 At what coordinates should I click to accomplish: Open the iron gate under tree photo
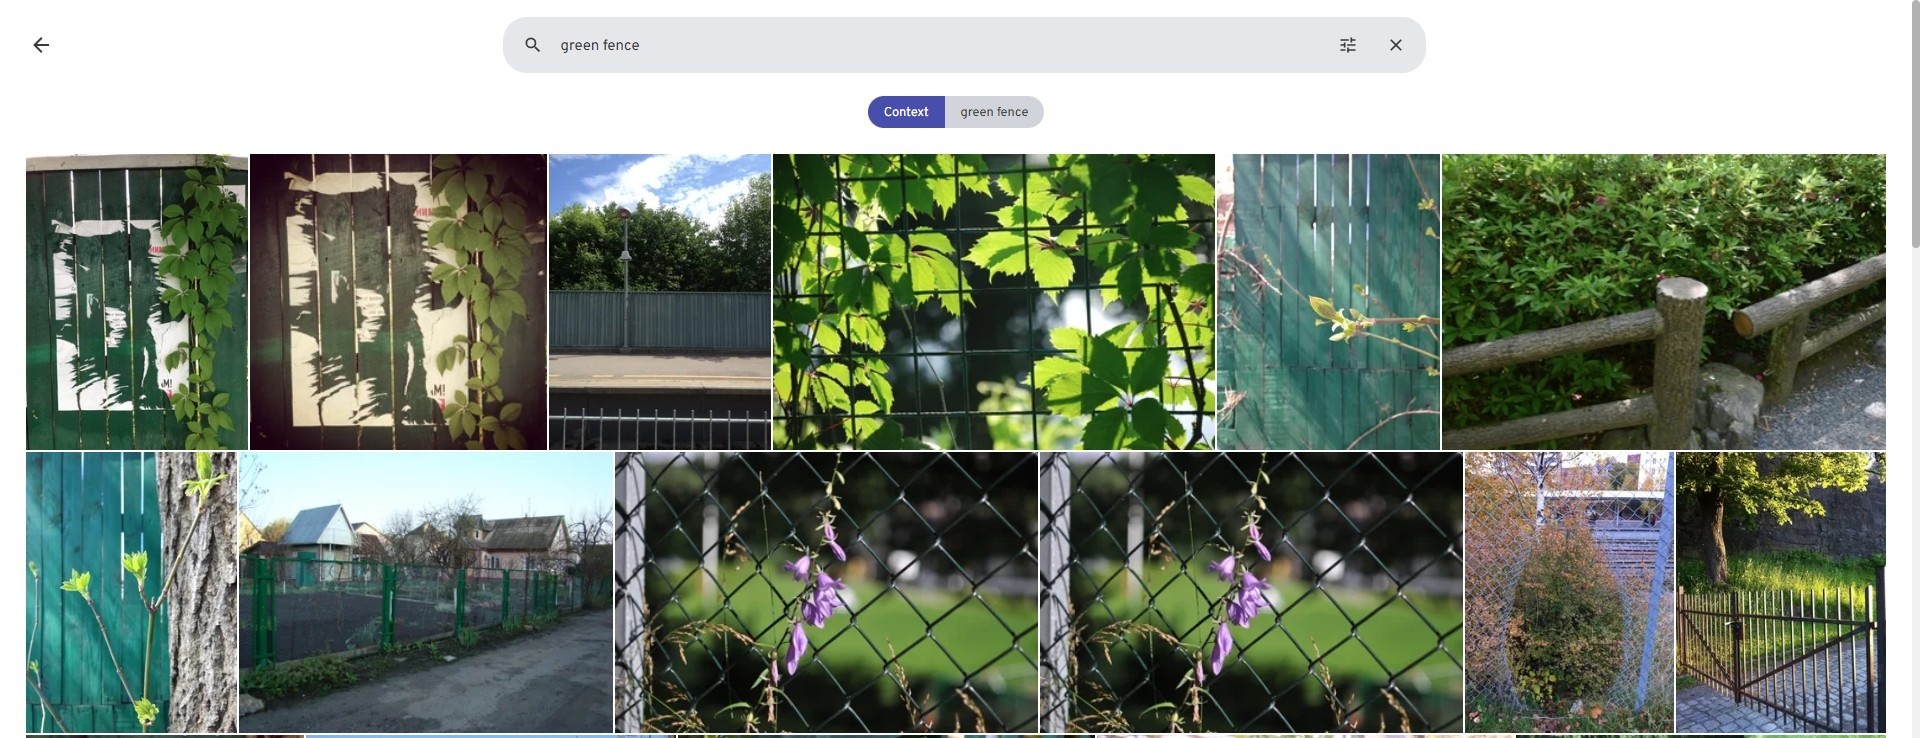tap(1781, 592)
